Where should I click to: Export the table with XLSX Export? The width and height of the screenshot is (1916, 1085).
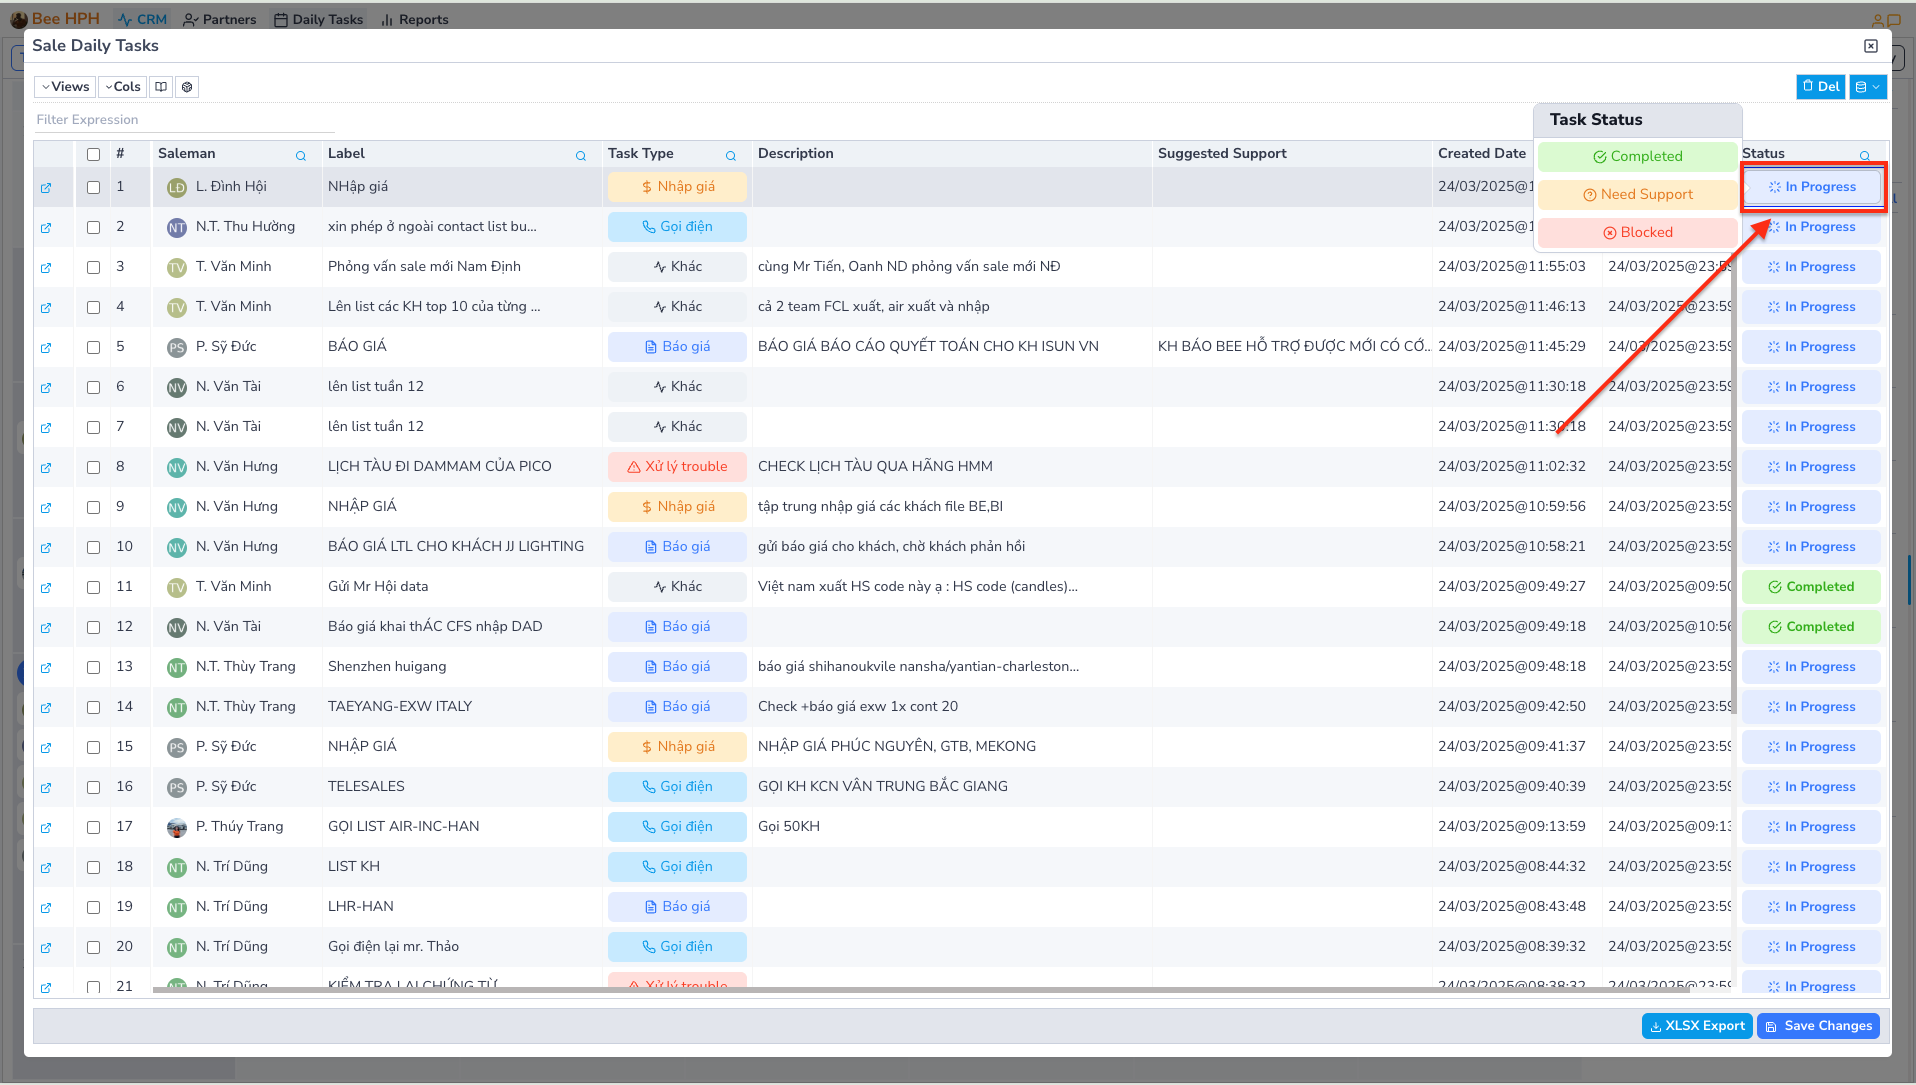click(x=1696, y=1026)
